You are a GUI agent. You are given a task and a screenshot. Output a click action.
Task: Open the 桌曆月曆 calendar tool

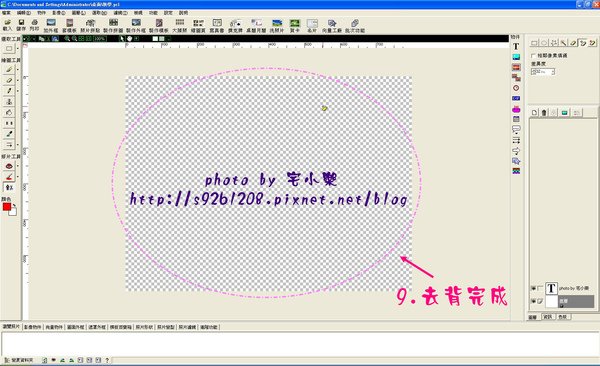(256, 26)
